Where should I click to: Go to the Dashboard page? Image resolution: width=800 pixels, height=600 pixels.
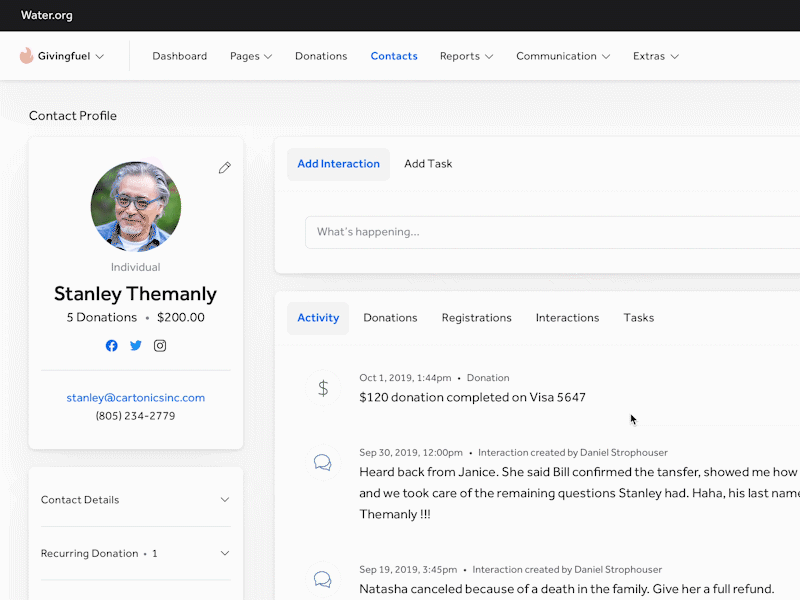(x=180, y=56)
